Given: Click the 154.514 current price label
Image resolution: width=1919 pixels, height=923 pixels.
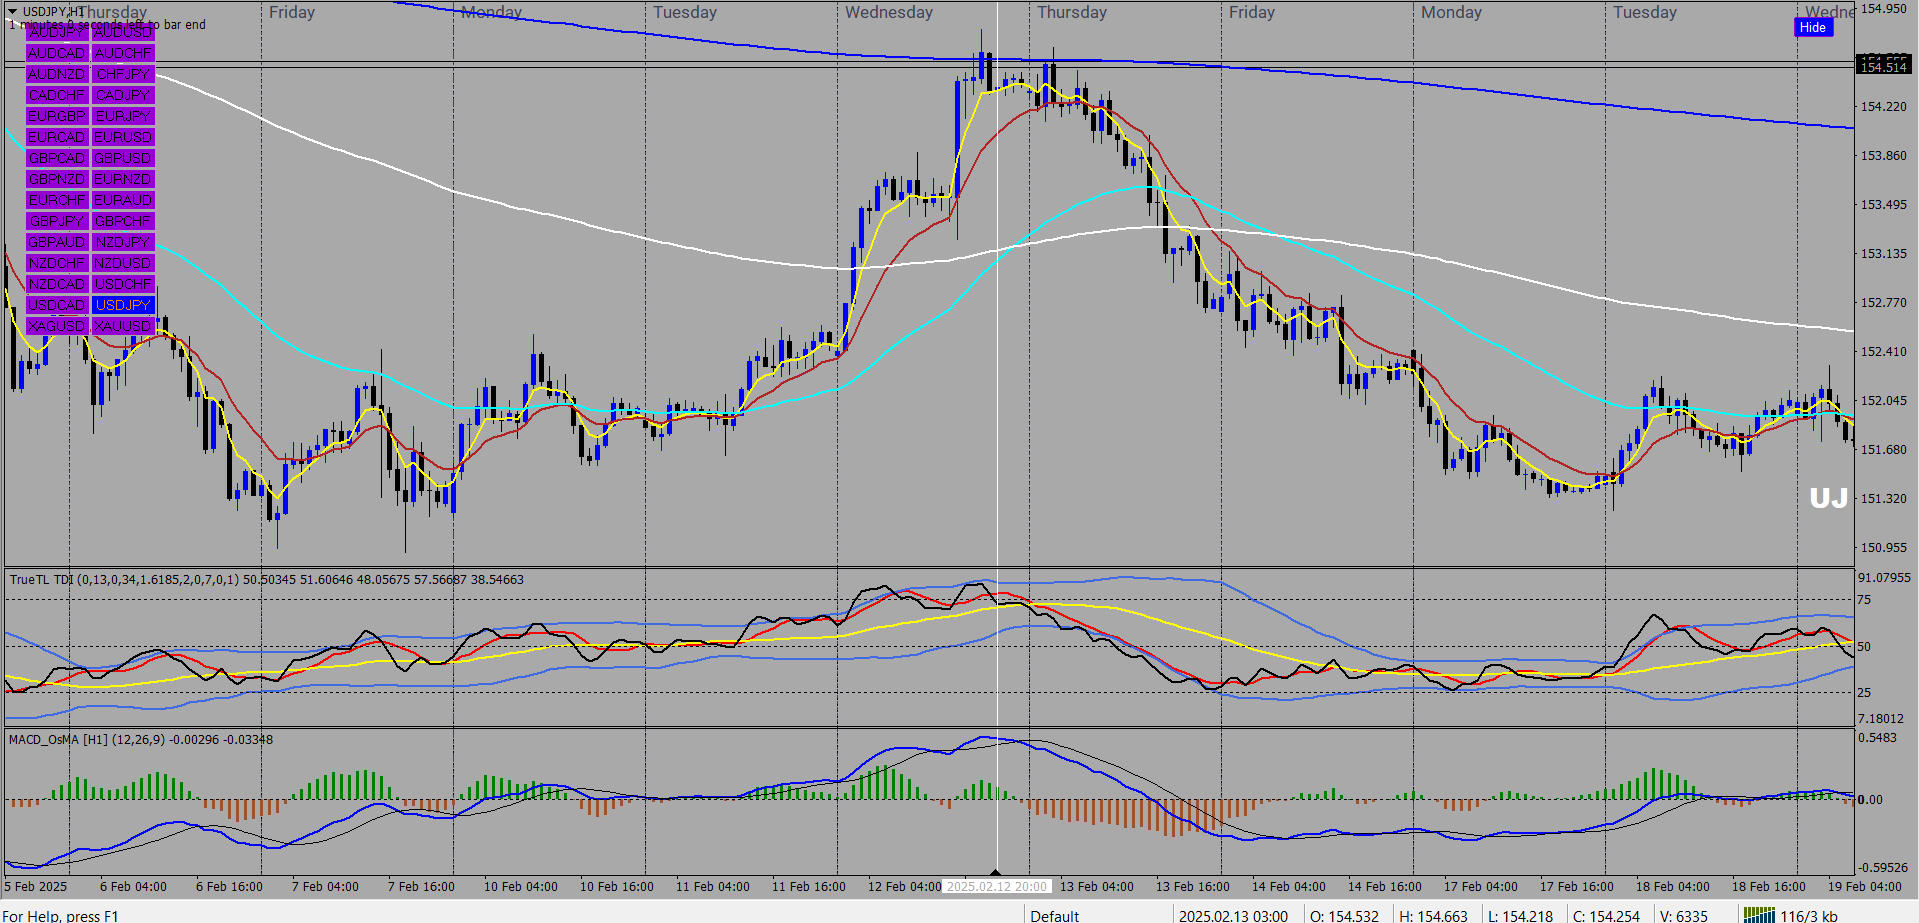Looking at the screenshot, I should 1883,66.
